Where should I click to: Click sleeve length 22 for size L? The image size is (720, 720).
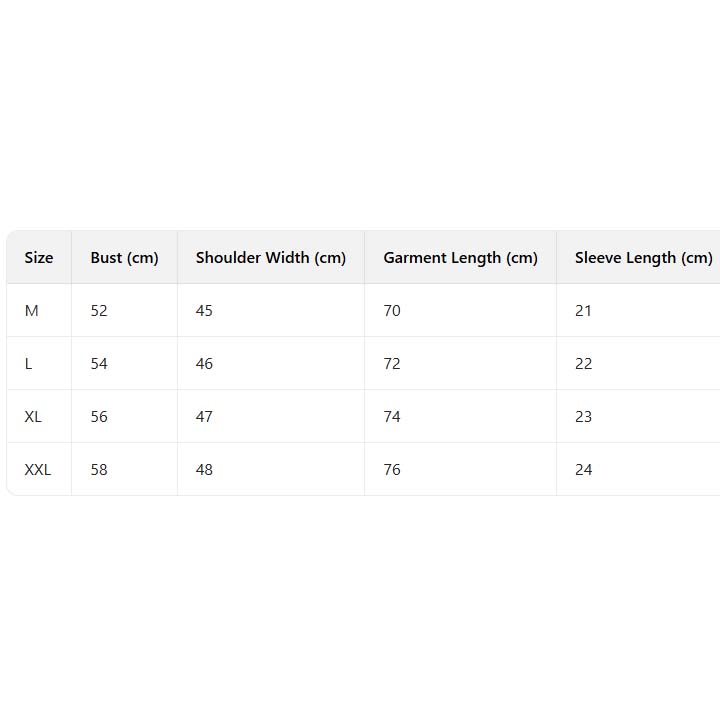[584, 364]
